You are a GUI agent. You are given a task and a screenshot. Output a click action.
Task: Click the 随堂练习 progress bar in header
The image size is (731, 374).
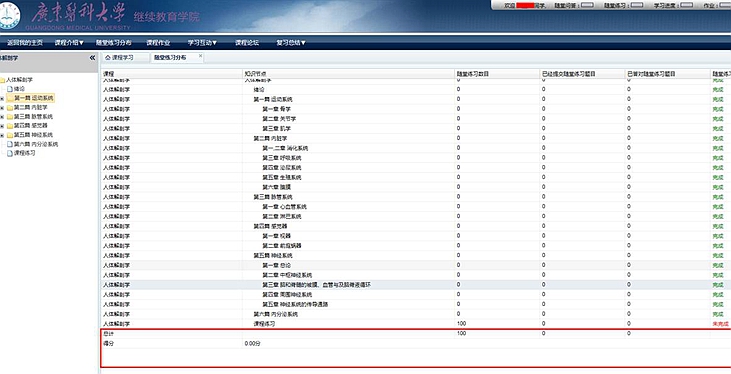coord(637,5)
